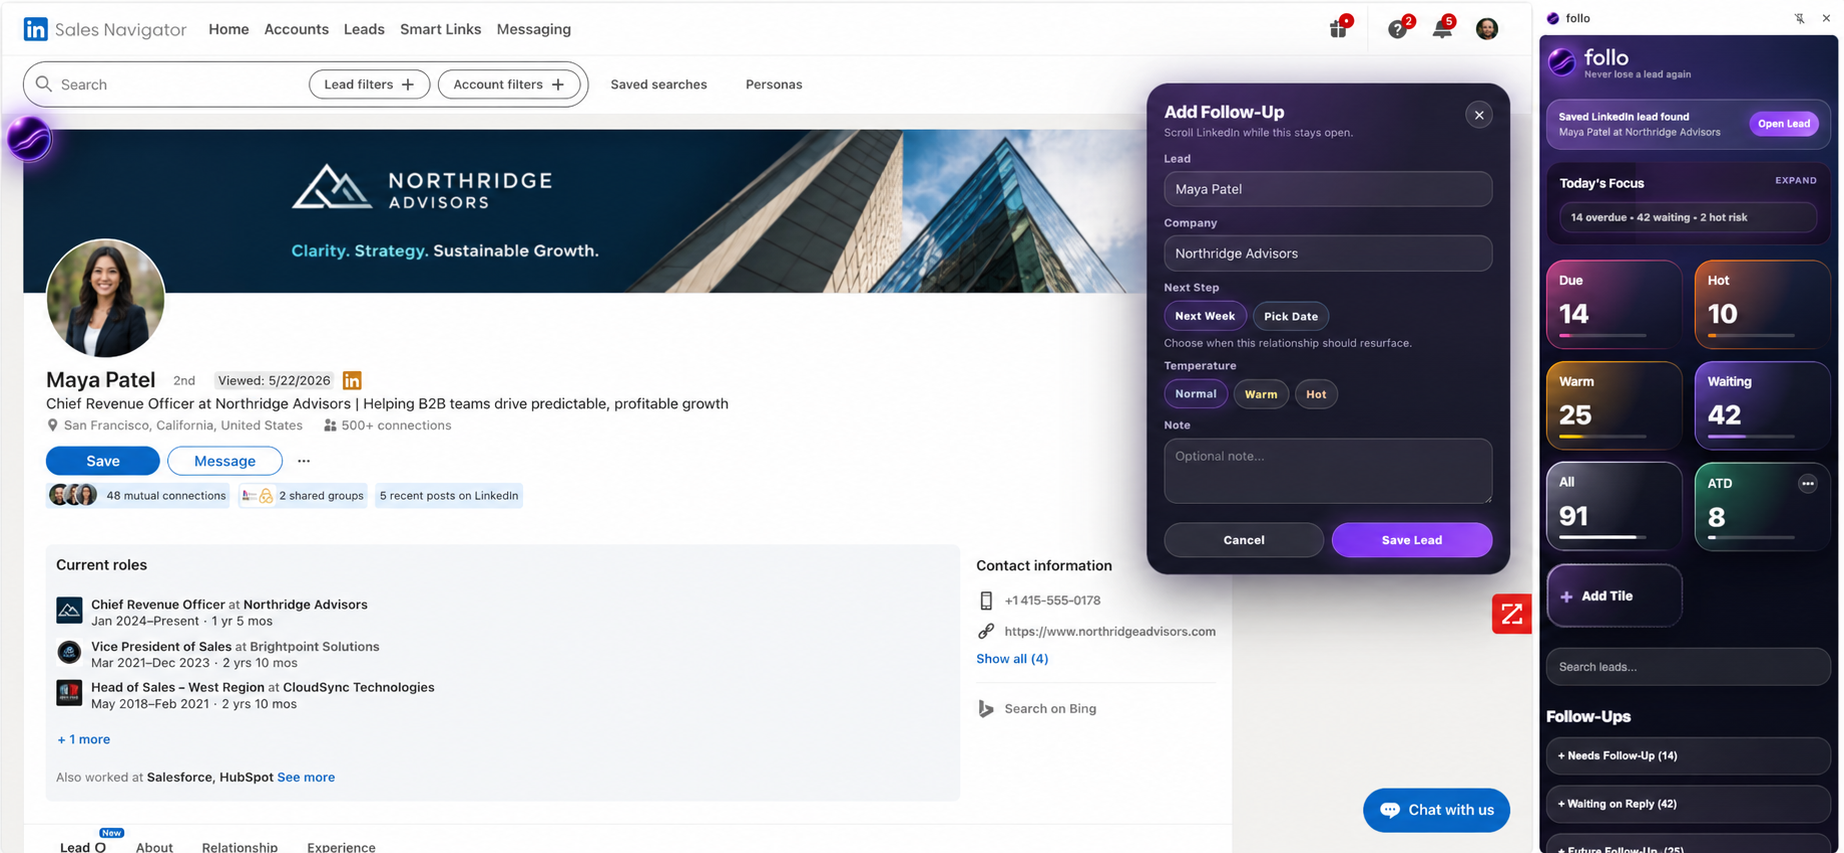Click the follo logo in side panel
This screenshot has height=853, width=1844.
1562,62
